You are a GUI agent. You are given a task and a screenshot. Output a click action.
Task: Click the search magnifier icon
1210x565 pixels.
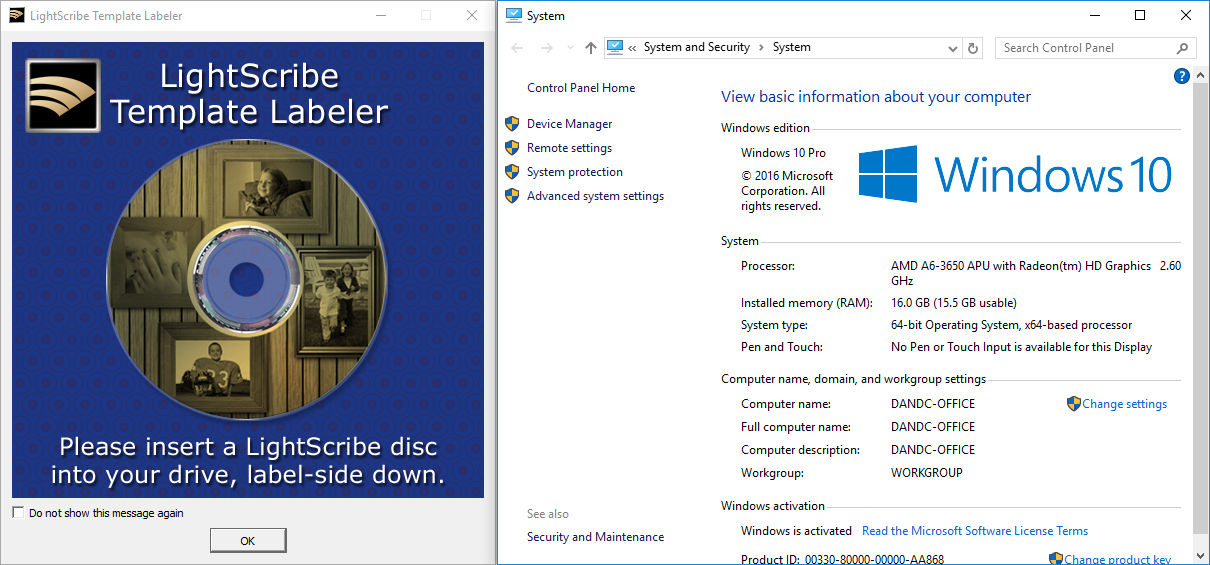point(1182,48)
